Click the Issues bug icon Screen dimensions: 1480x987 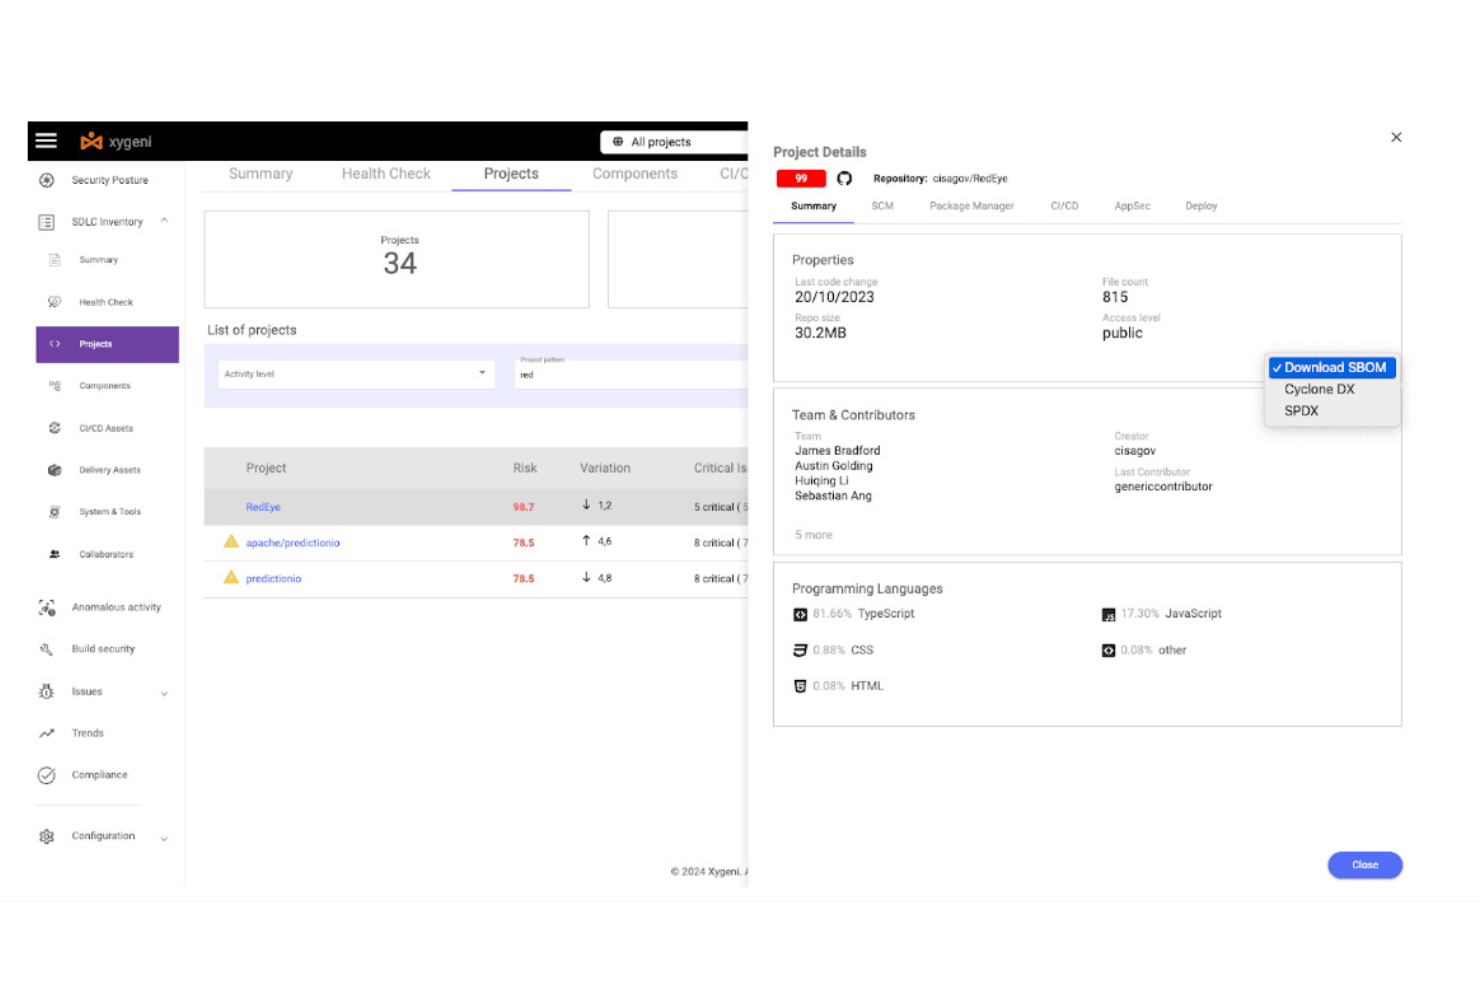[46, 691]
